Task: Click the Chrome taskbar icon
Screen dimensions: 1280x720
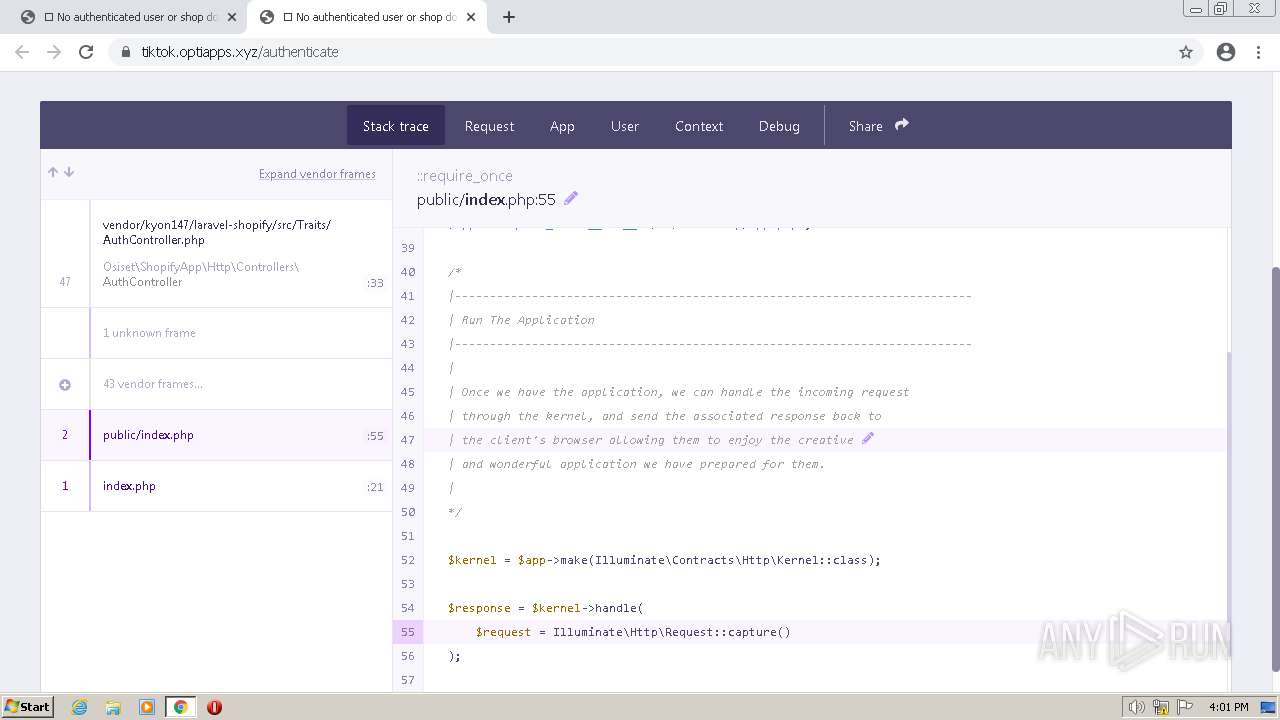Action: point(181,707)
